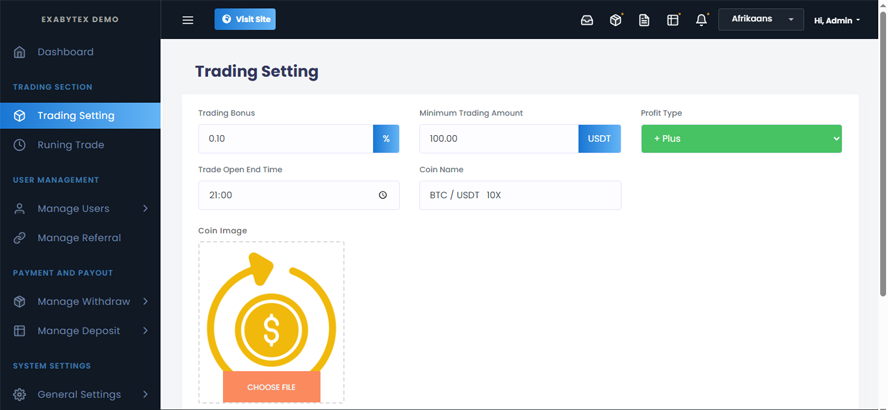Open the Afrikaans language dropdown

pos(761,19)
